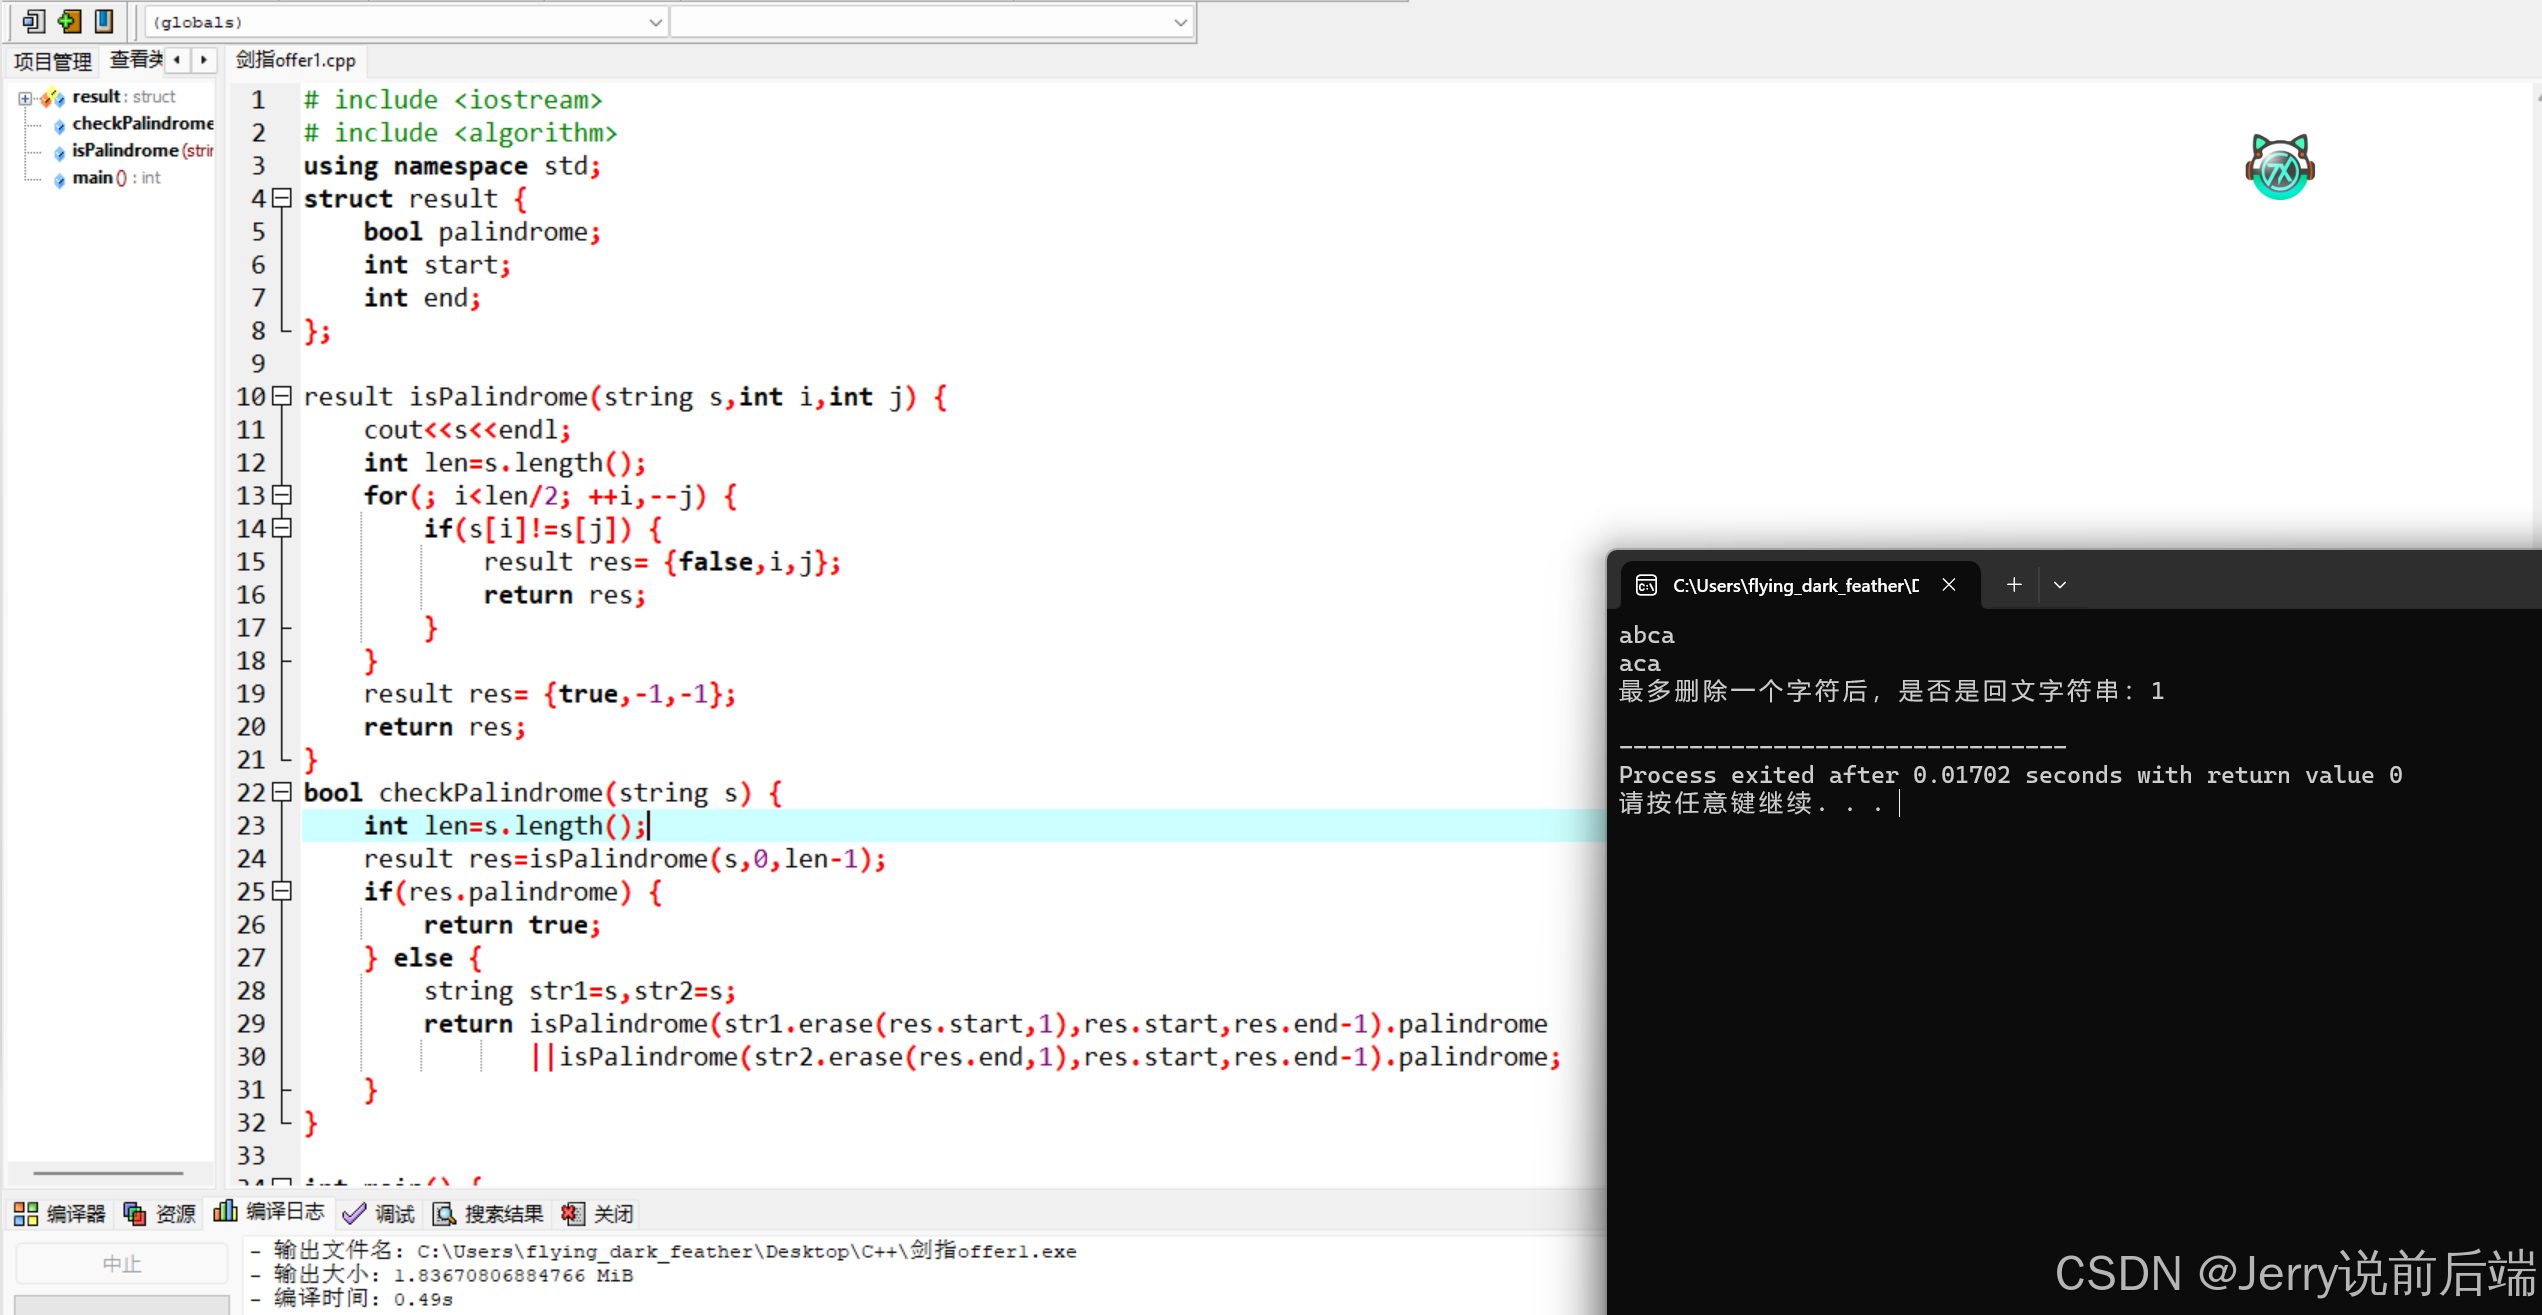Click the cat mascot avatar icon
This screenshot has height=1315, width=2542.
(2279, 167)
